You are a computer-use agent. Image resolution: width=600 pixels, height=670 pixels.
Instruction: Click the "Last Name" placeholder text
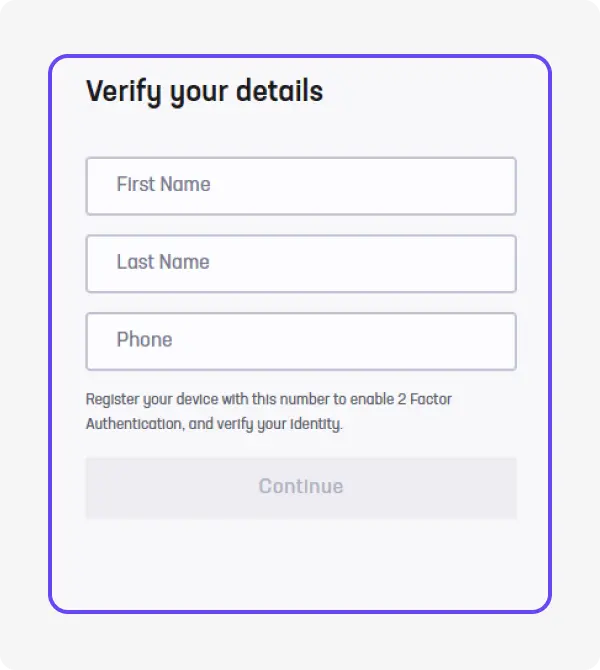click(163, 263)
